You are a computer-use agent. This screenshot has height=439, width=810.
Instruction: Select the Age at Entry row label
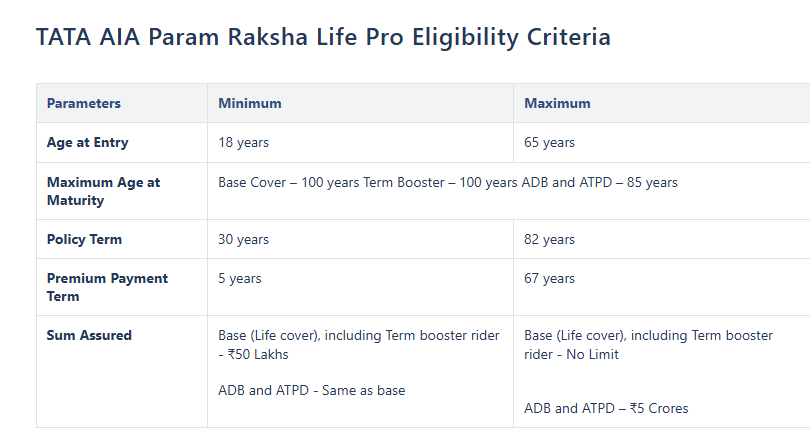point(88,142)
